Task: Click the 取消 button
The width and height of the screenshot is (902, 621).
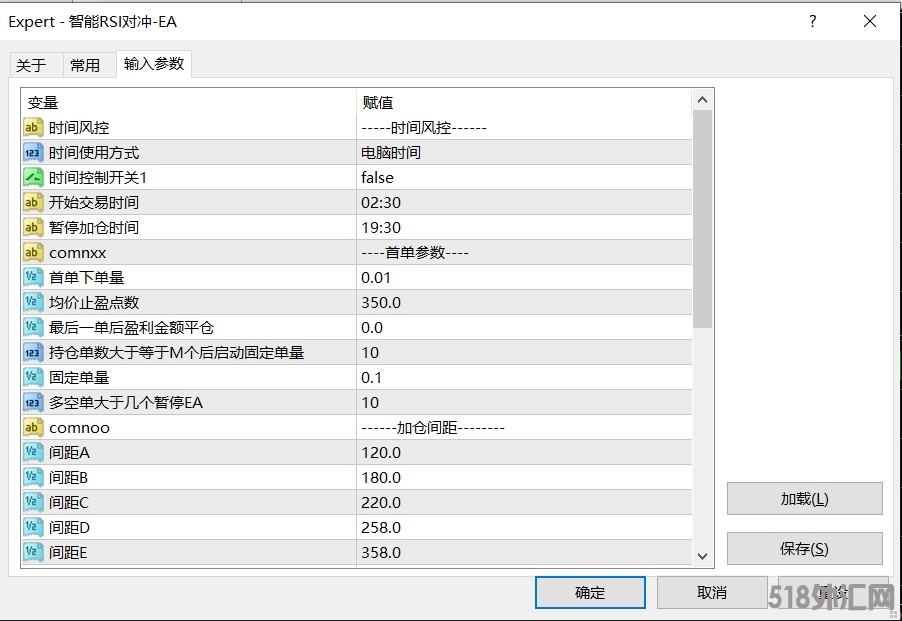Action: coord(712,592)
